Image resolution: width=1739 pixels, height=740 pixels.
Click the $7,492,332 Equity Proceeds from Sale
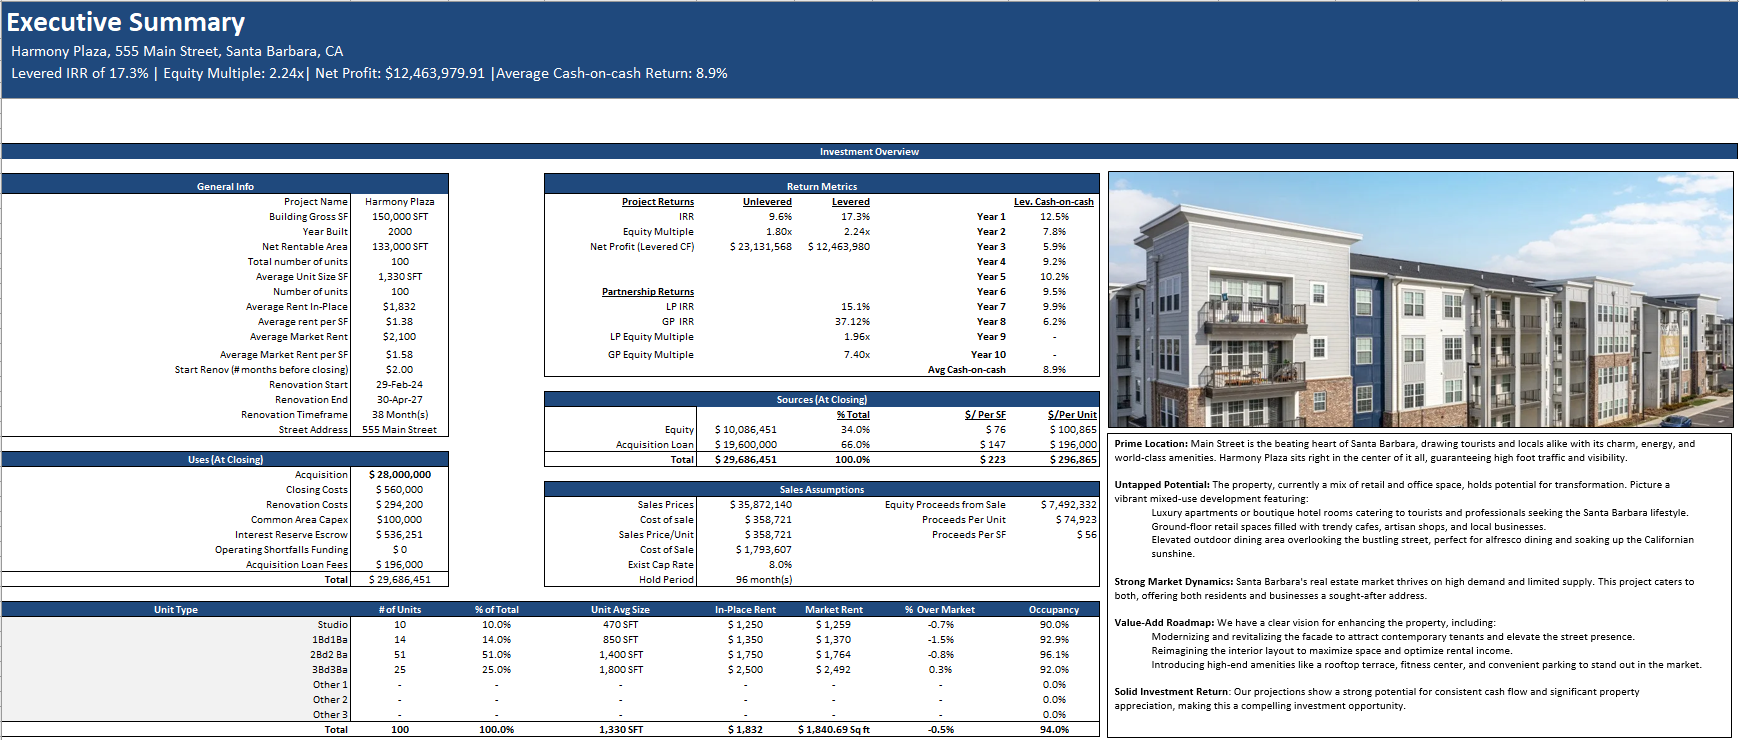[x=1068, y=505]
